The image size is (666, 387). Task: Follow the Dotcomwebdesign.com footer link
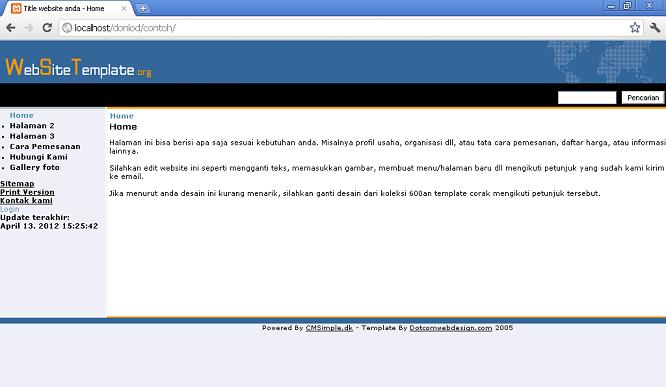click(451, 328)
